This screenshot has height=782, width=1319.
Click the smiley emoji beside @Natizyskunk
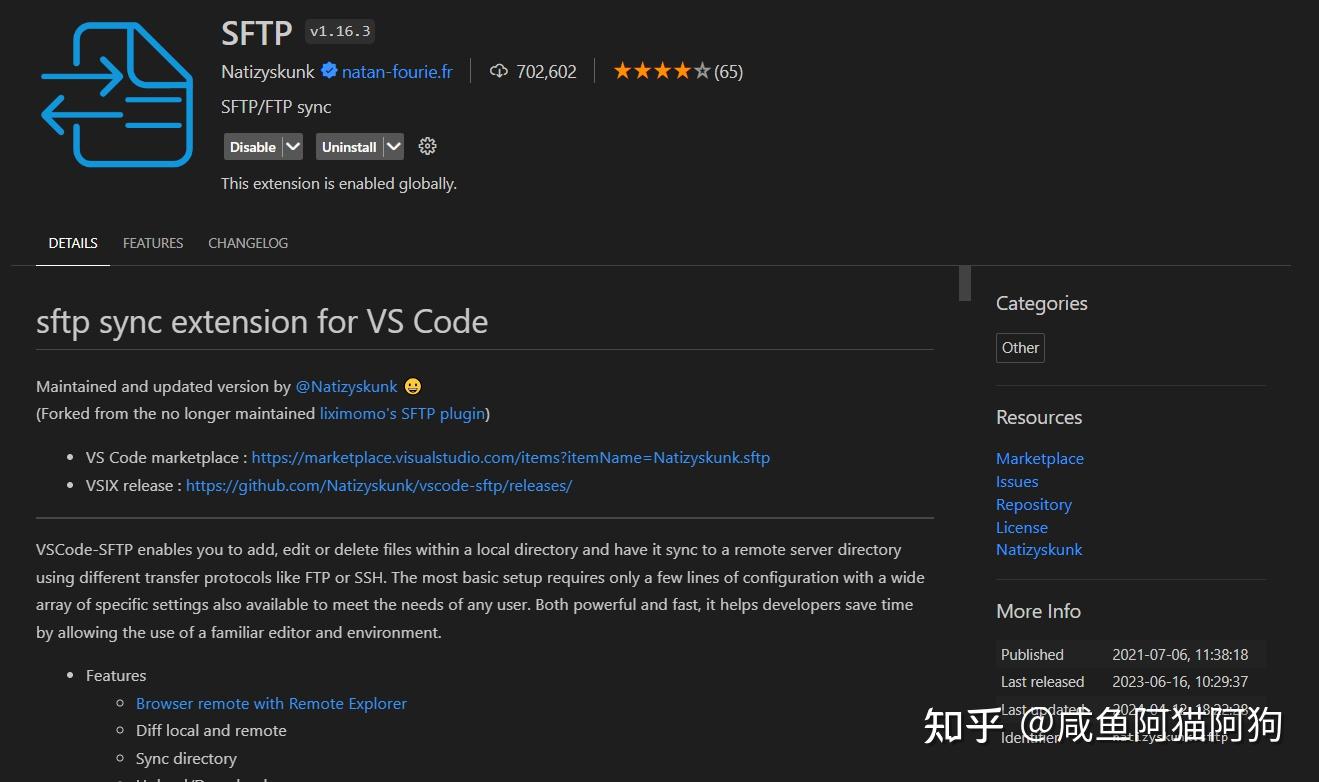coord(412,386)
